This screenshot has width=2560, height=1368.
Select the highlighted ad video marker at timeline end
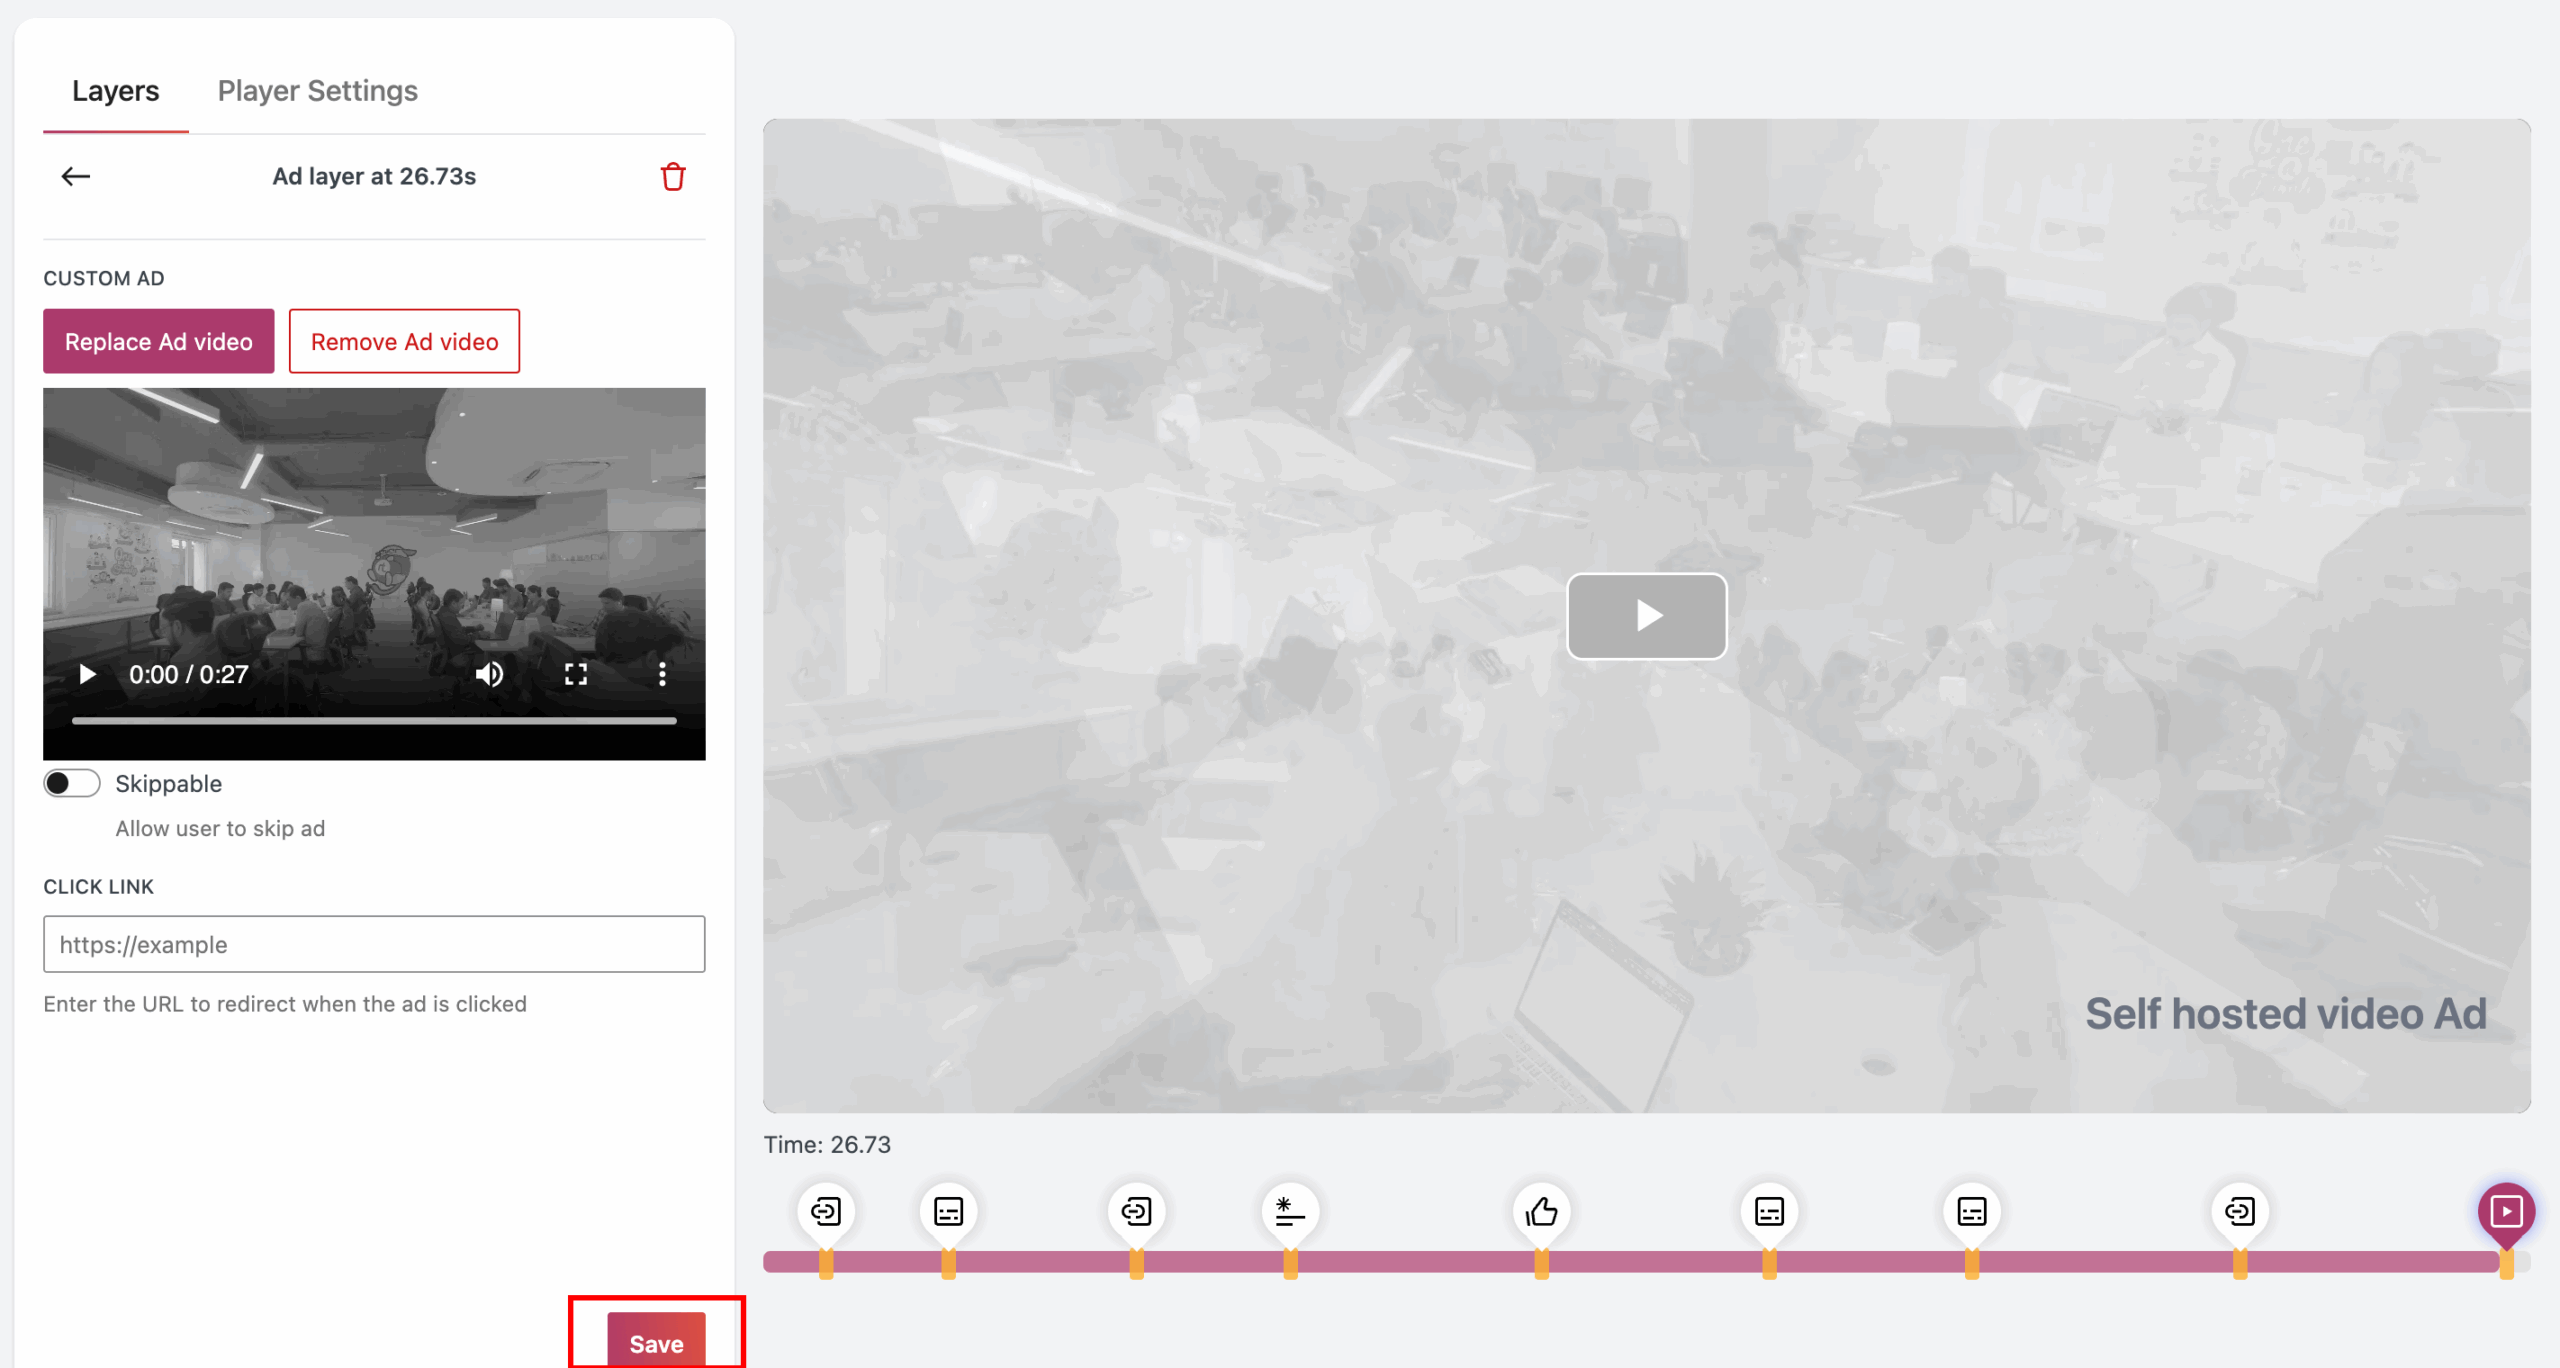click(2506, 1212)
